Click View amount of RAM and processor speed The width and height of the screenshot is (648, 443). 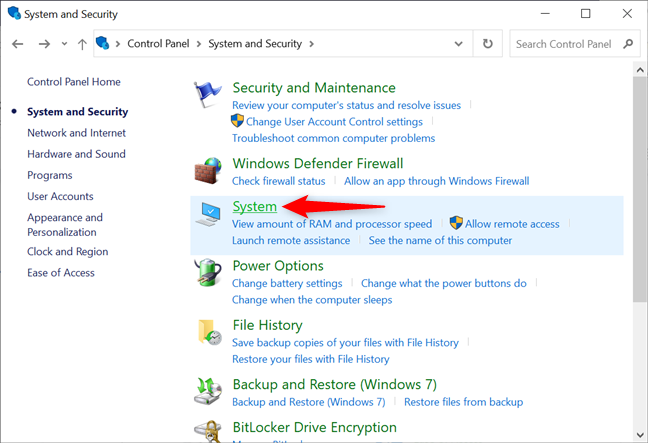pos(332,224)
